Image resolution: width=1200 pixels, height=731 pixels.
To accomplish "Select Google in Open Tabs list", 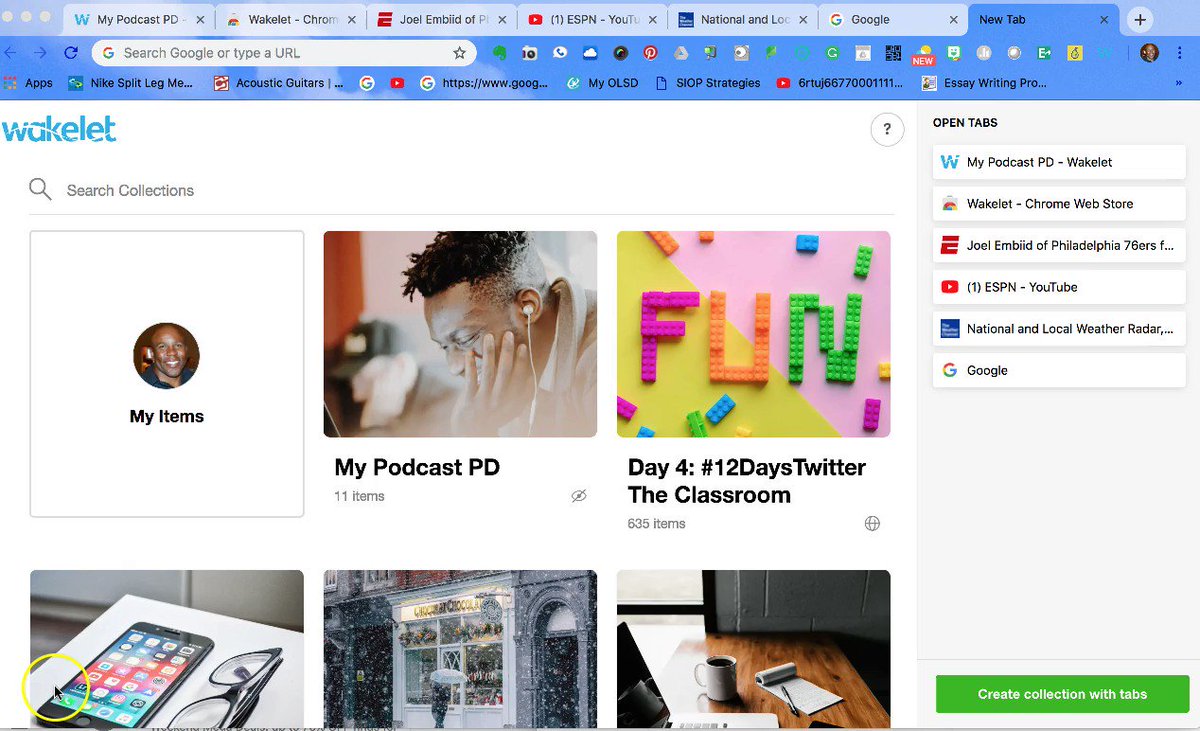I will click(x=1059, y=370).
